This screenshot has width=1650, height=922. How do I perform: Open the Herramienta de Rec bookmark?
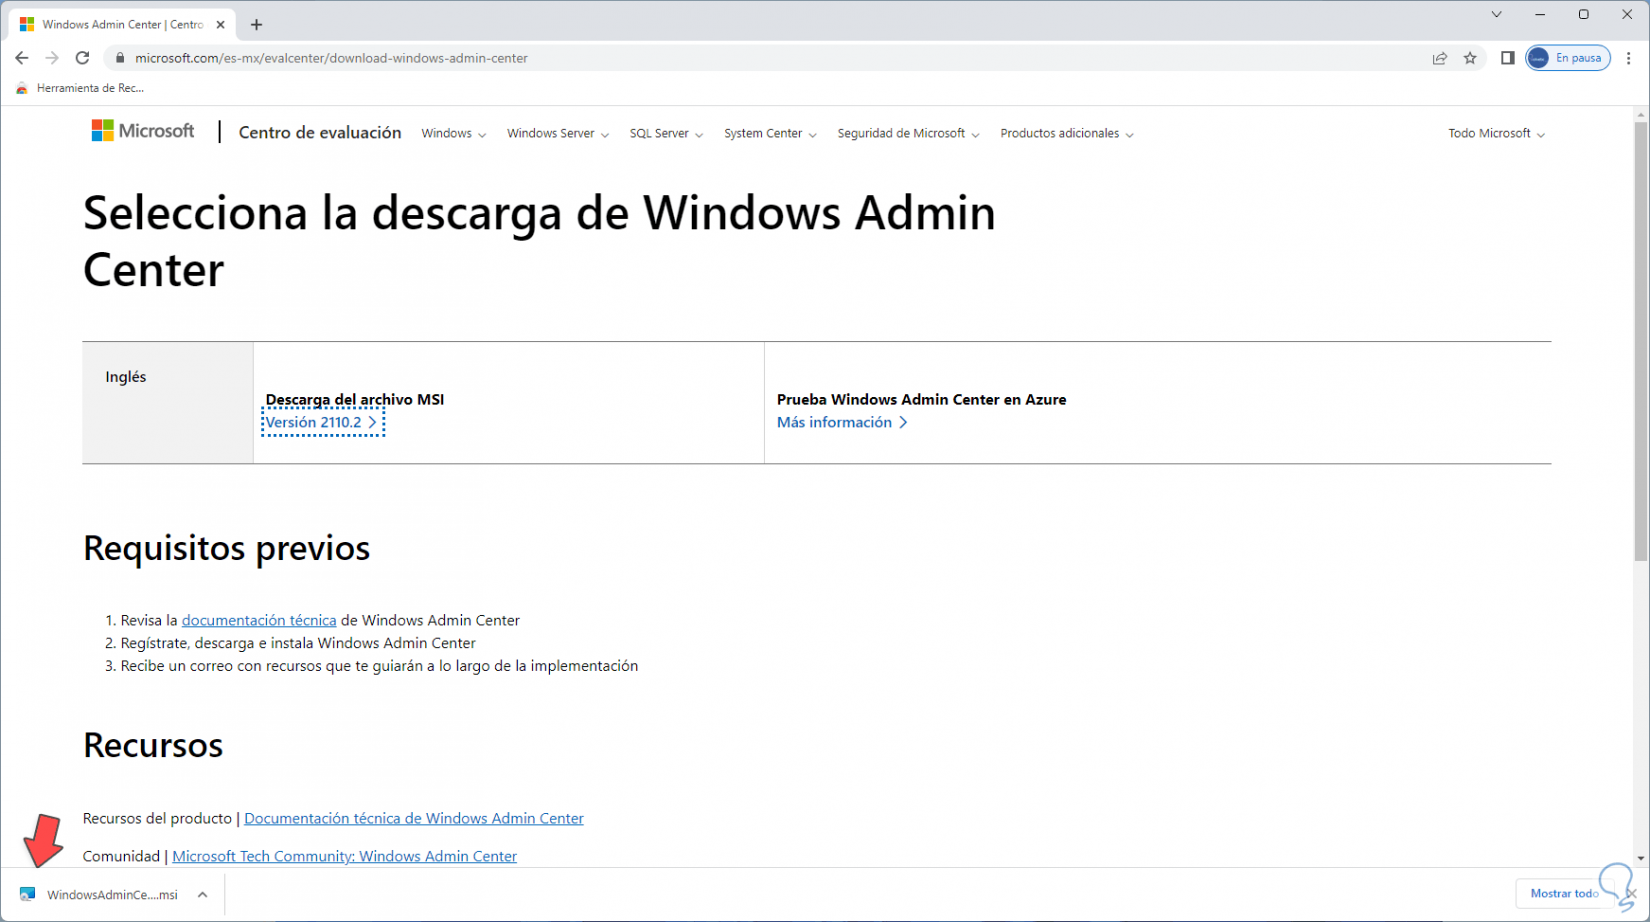(80, 88)
